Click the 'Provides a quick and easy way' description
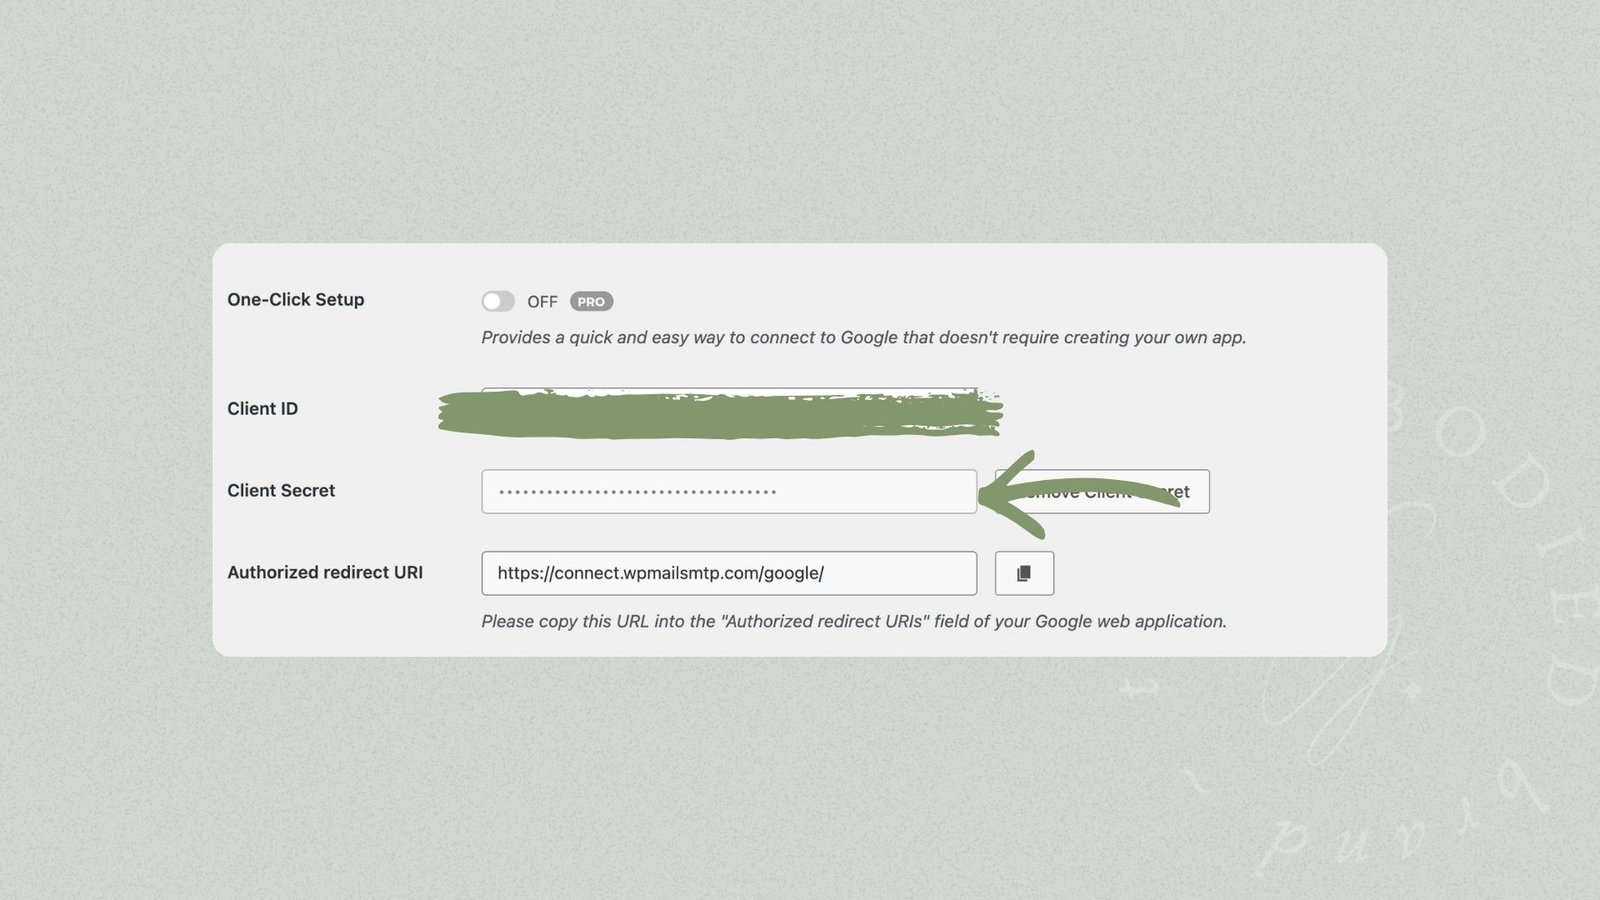The height and width of the screenshot is (900, 1600). click(864, 337)
